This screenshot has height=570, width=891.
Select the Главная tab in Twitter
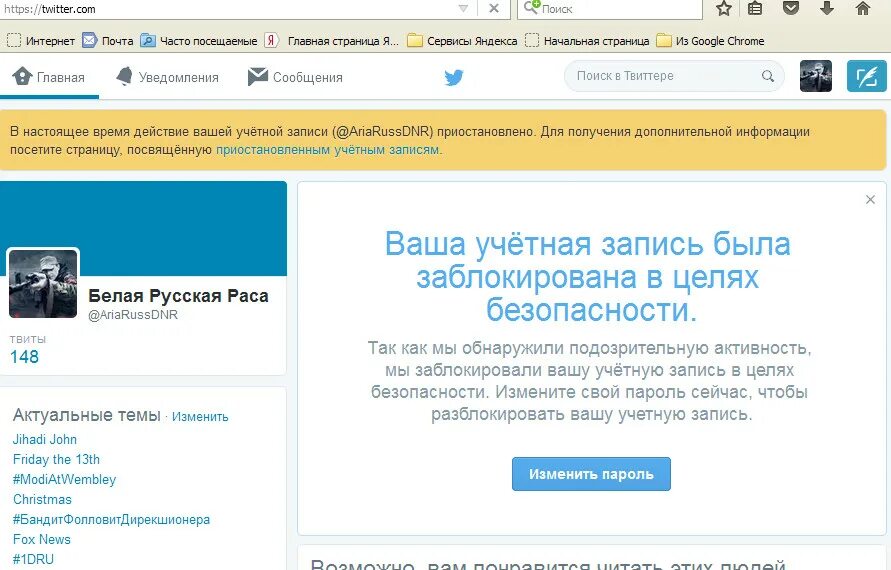49,77
